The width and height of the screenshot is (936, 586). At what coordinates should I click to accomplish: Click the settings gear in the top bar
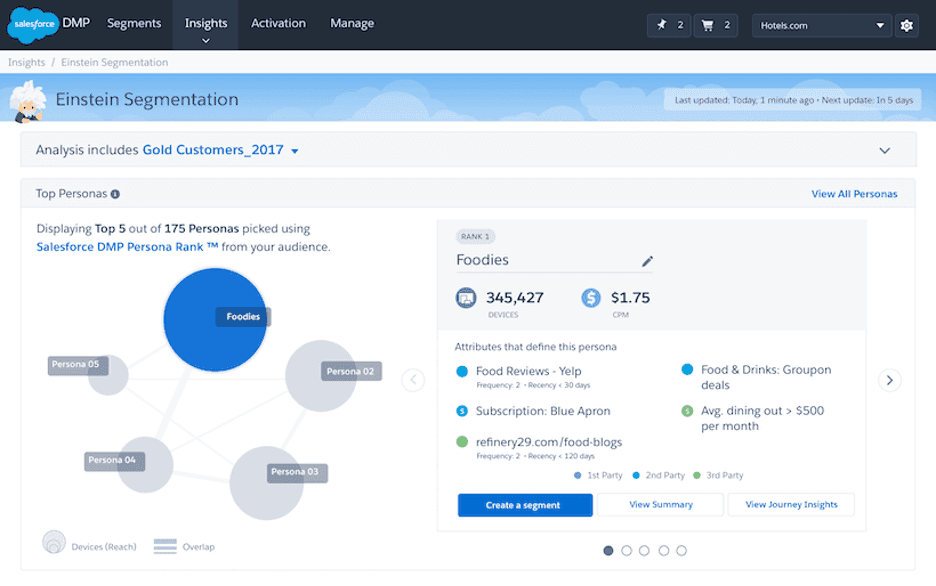tap(906, 25)
